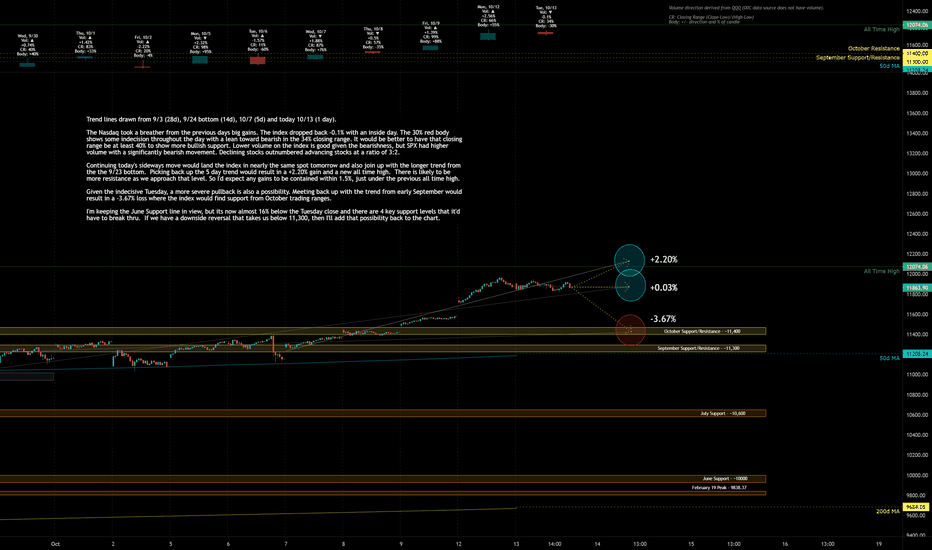932x550 pixels.
Task: Click the June Support ~10000 band label
Action: coord(725,479)
